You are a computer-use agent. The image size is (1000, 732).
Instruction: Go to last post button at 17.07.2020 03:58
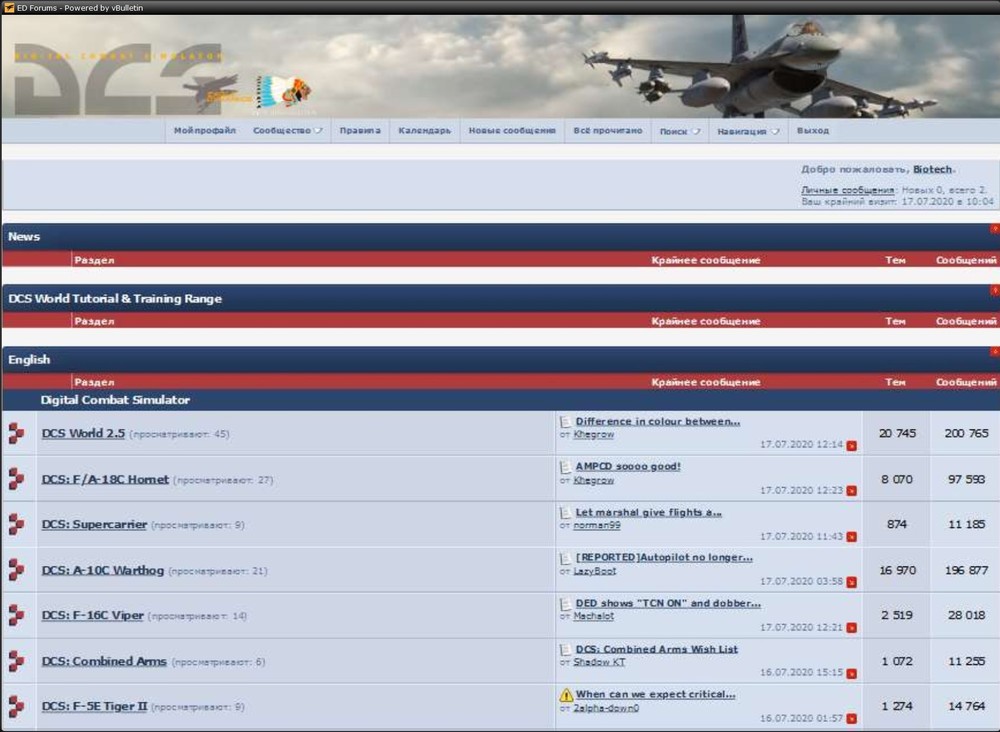851,582
